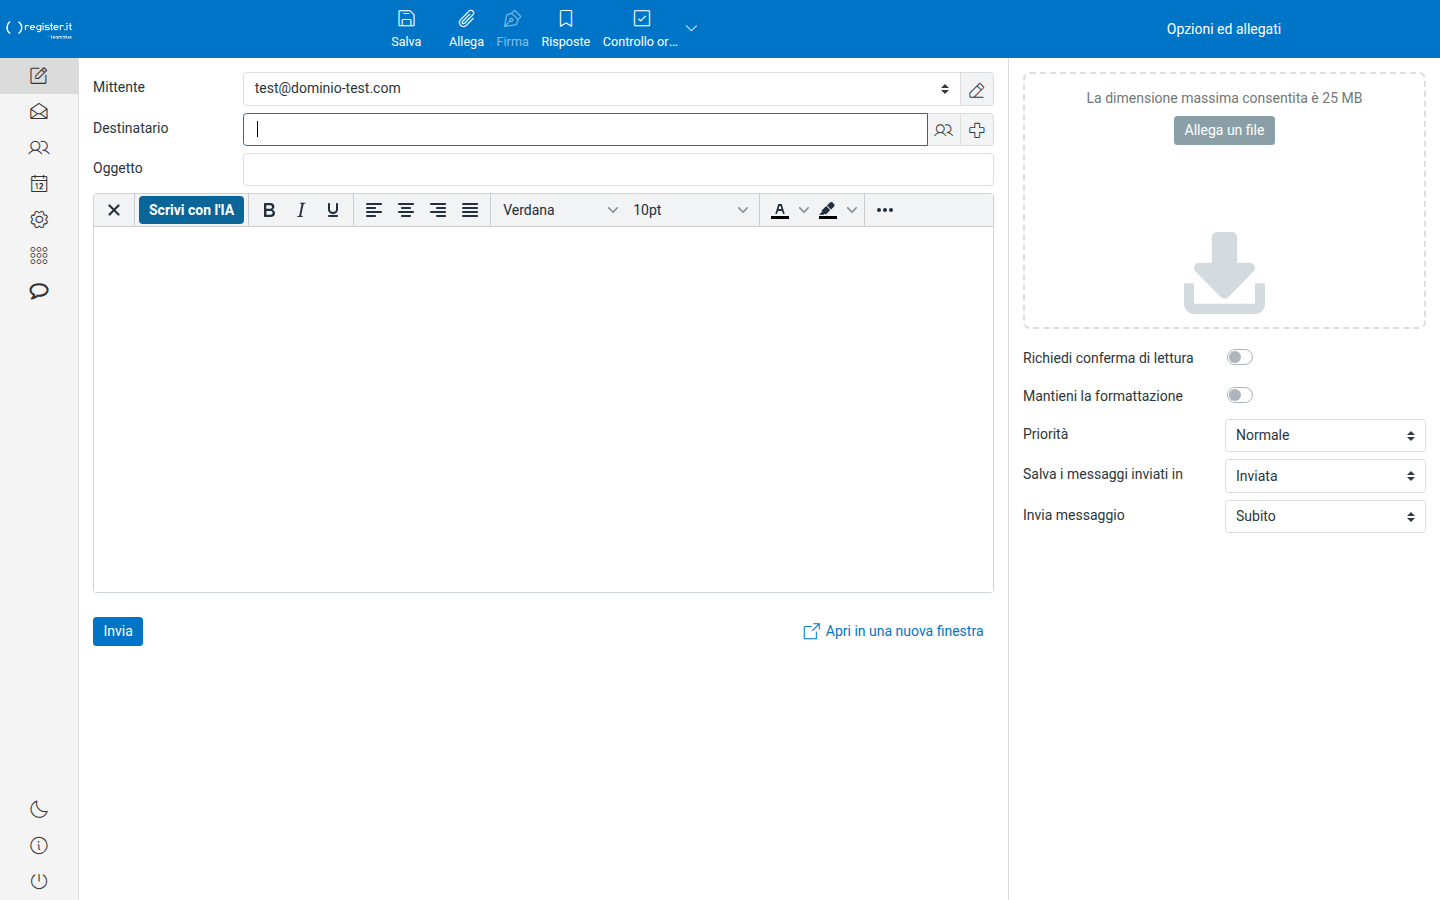This screenshot has height=900, width=1440.
Task: Open the editor more tools ellipsis
Action: coord(885,210)
